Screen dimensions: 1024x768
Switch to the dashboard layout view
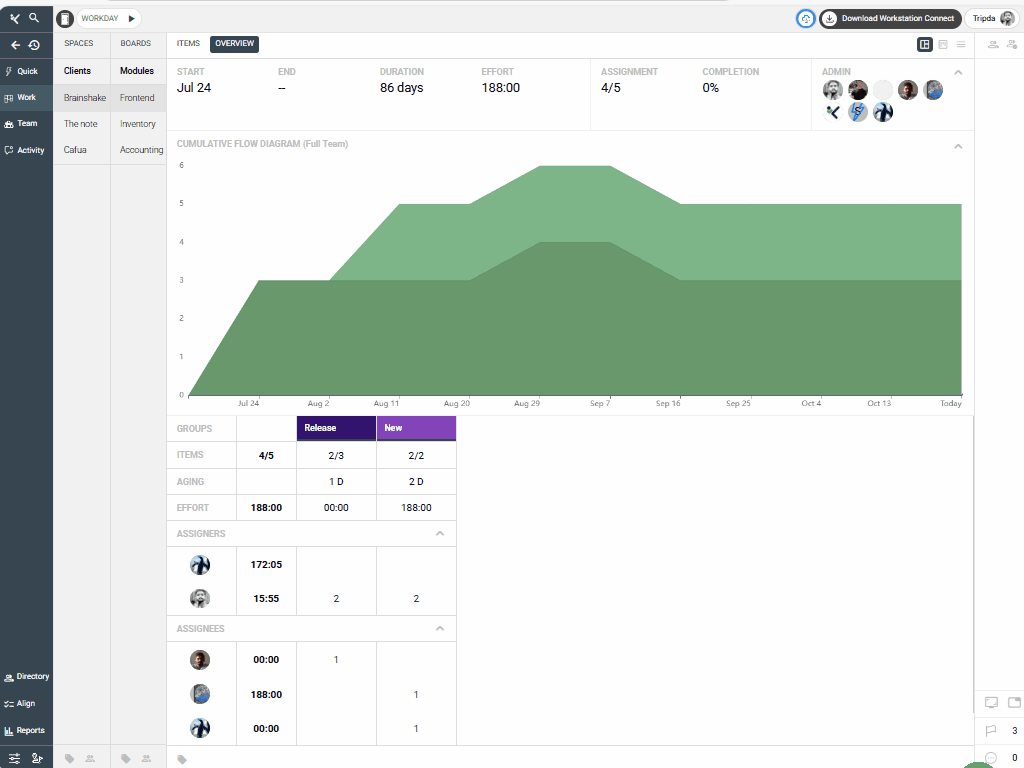[x=925, y=44]
